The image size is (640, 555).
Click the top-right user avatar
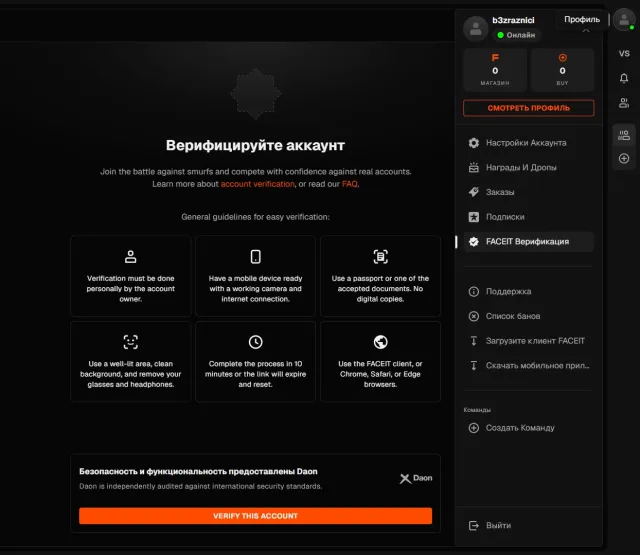tap(624, 20)
